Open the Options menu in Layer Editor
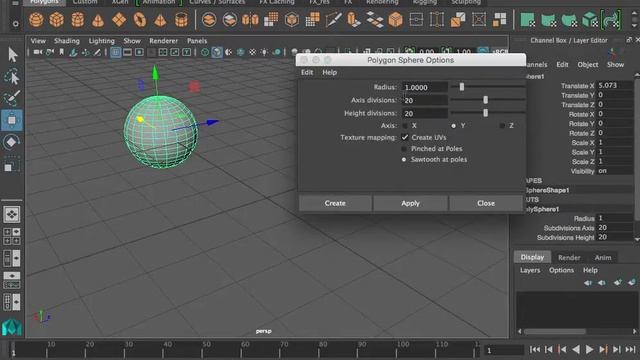The height and width of the screenshot is (360, 640). (x=561, y=270)
